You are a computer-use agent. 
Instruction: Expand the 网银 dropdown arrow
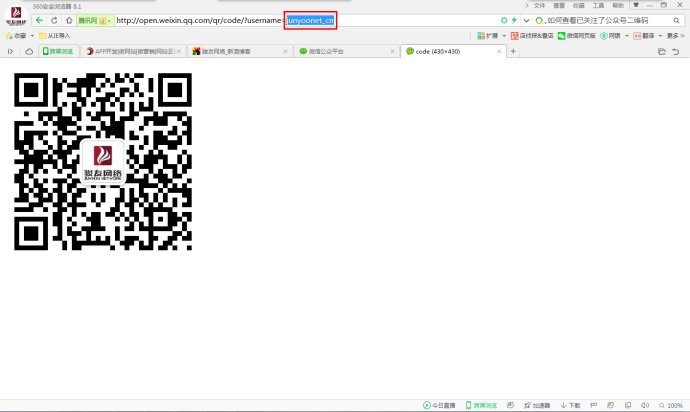point(627,36)
